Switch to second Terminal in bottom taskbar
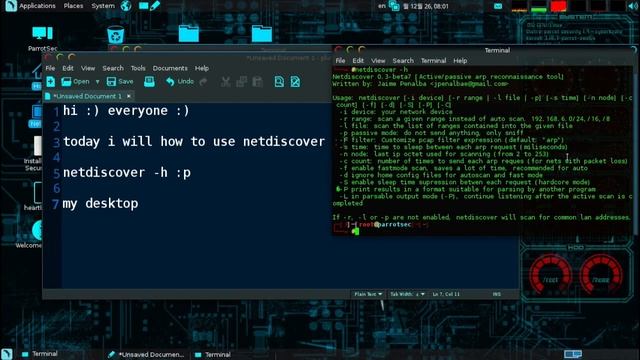Viewport: 640px width, 360px height. (x=213, y=354)
